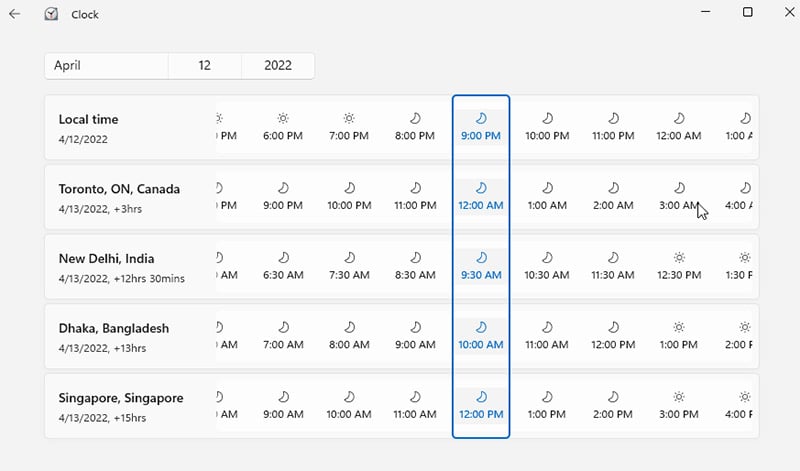Click the moon icon above 8:00 PM local time
This screenshot has width=800, height=471.
[415, 118]
